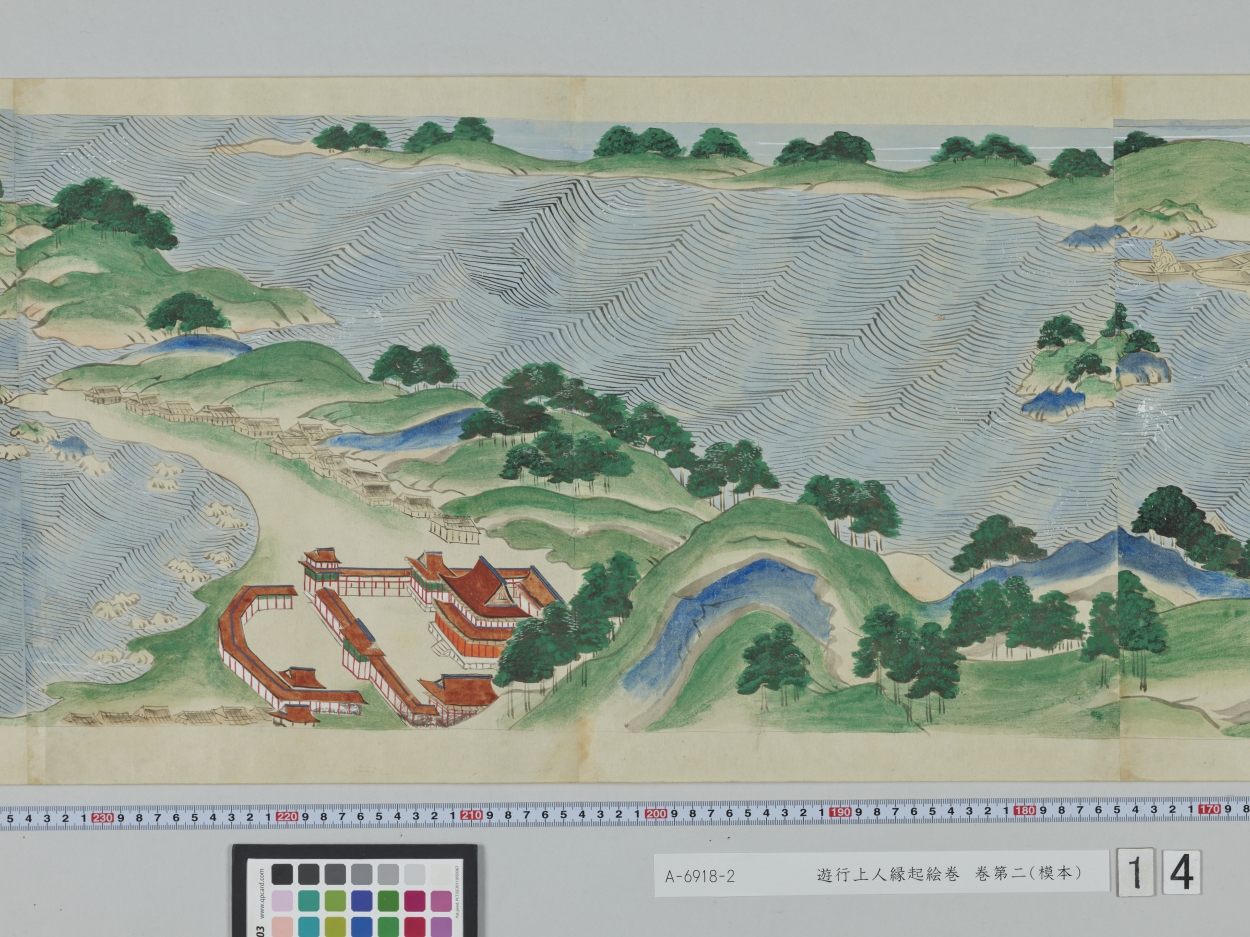Select the middle gray swatch of the gray row
This screenshot has height=937, width=1250.
[362, 874]
